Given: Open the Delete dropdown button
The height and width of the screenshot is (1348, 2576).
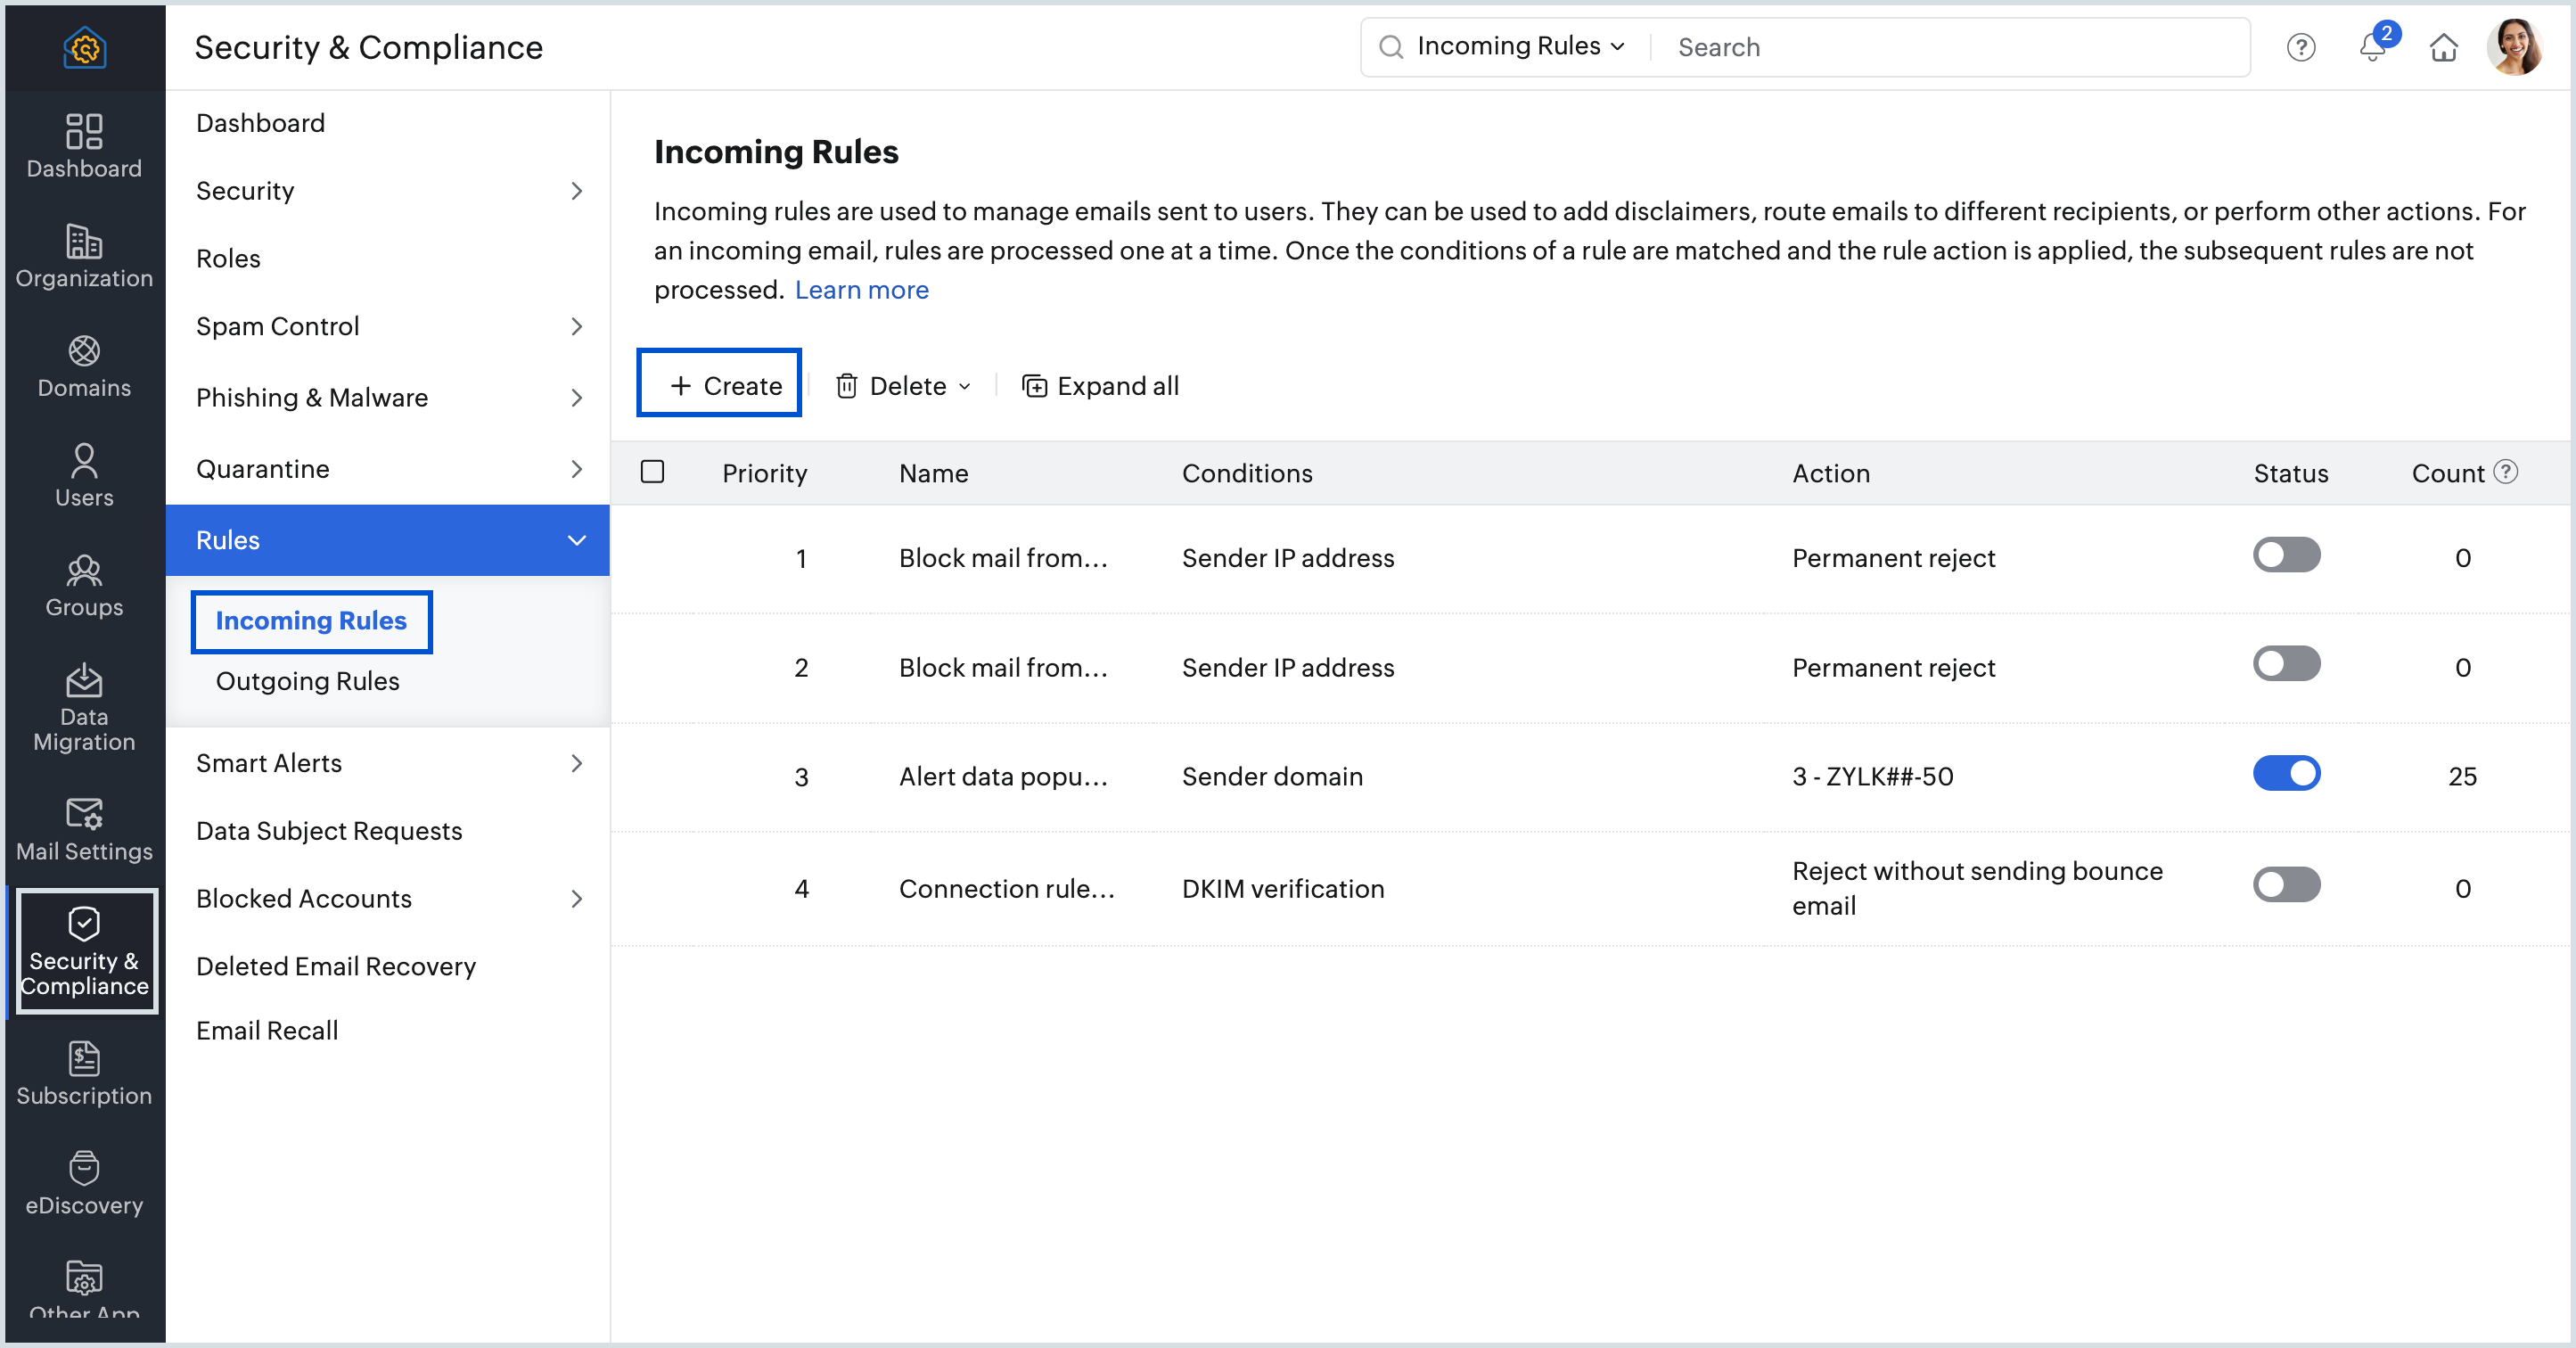Looking at the screenshot, I should (x=904, y=386).
